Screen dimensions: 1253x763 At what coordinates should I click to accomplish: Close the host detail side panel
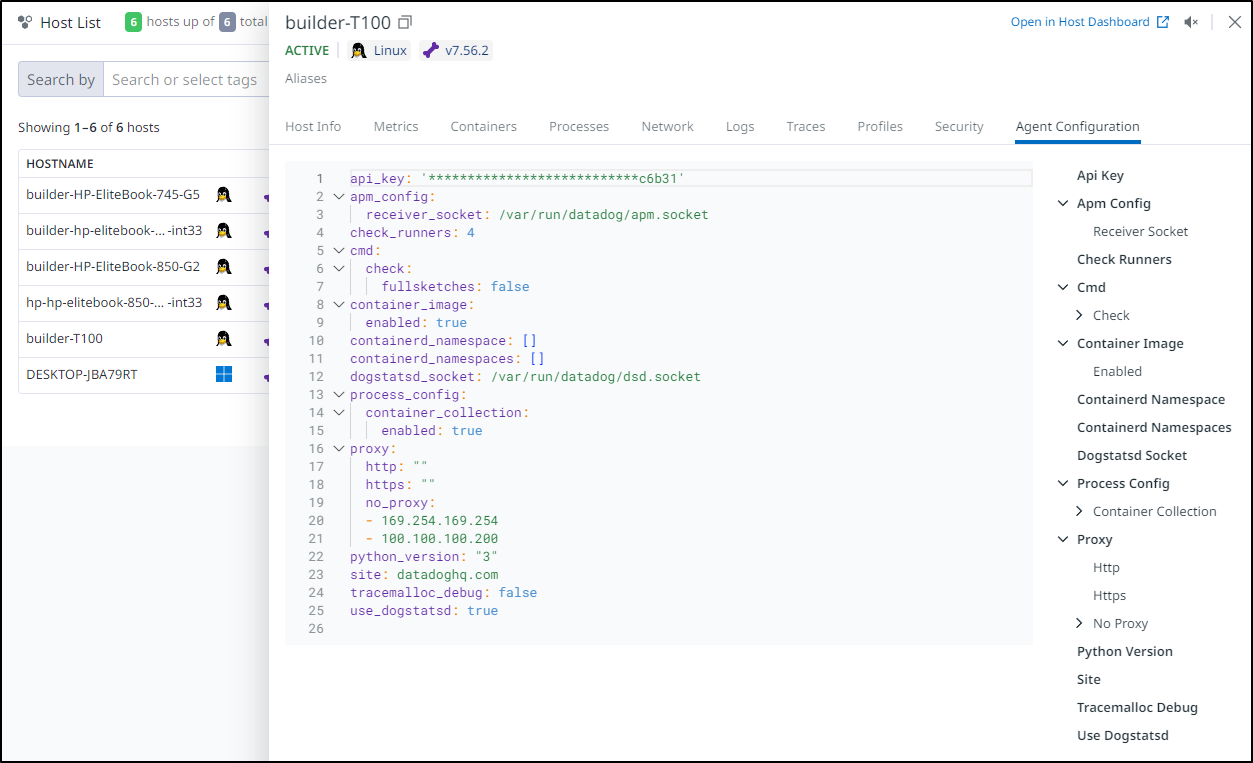[1234, 22]
